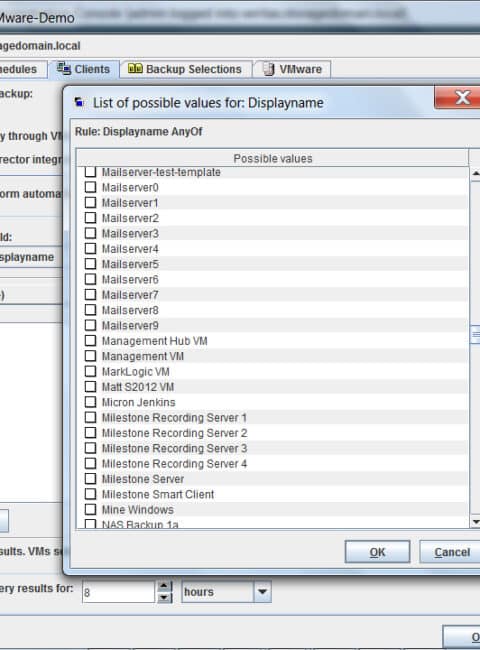Select the Mailserver3 checkbox
Viewport: 480px width, 650px height.
(x=90, y=233)
